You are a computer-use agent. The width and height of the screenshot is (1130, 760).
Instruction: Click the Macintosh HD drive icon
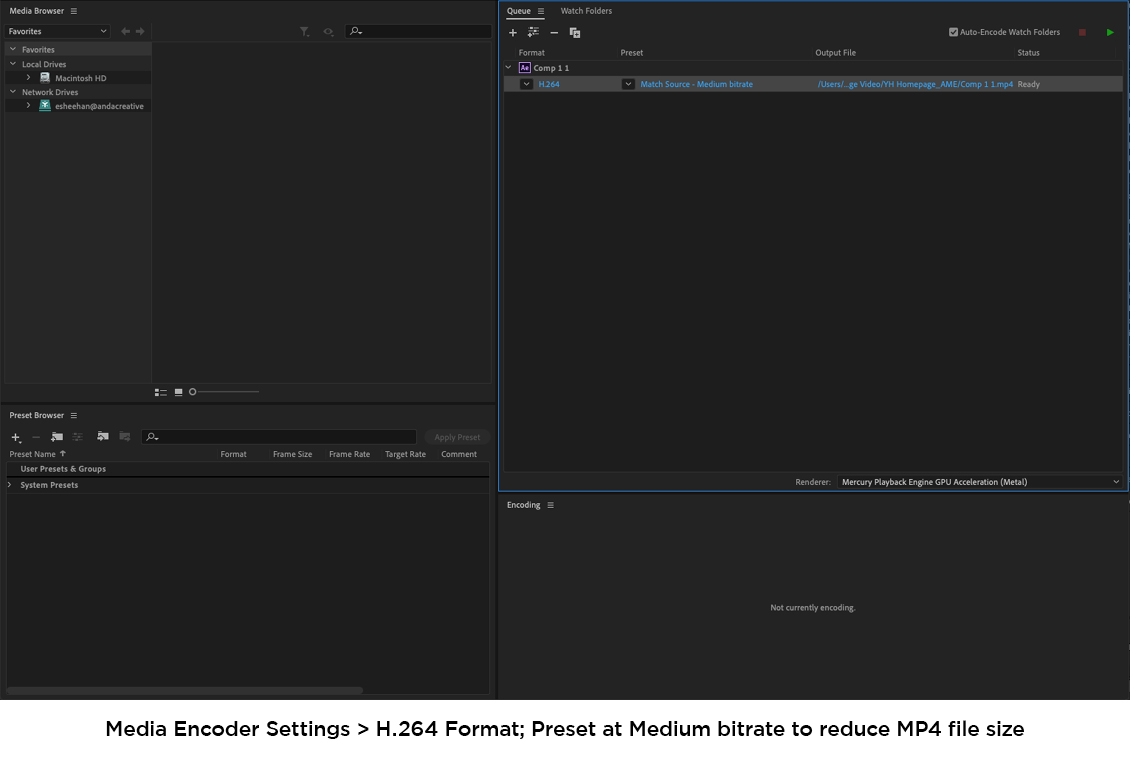(x=45, y=78)
